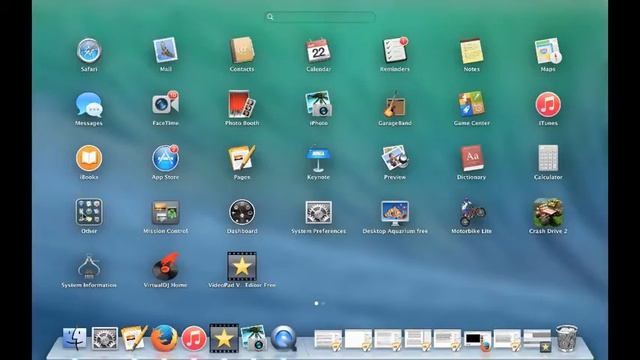
Task: Select first Launchpad page dot
Action: 316,303
